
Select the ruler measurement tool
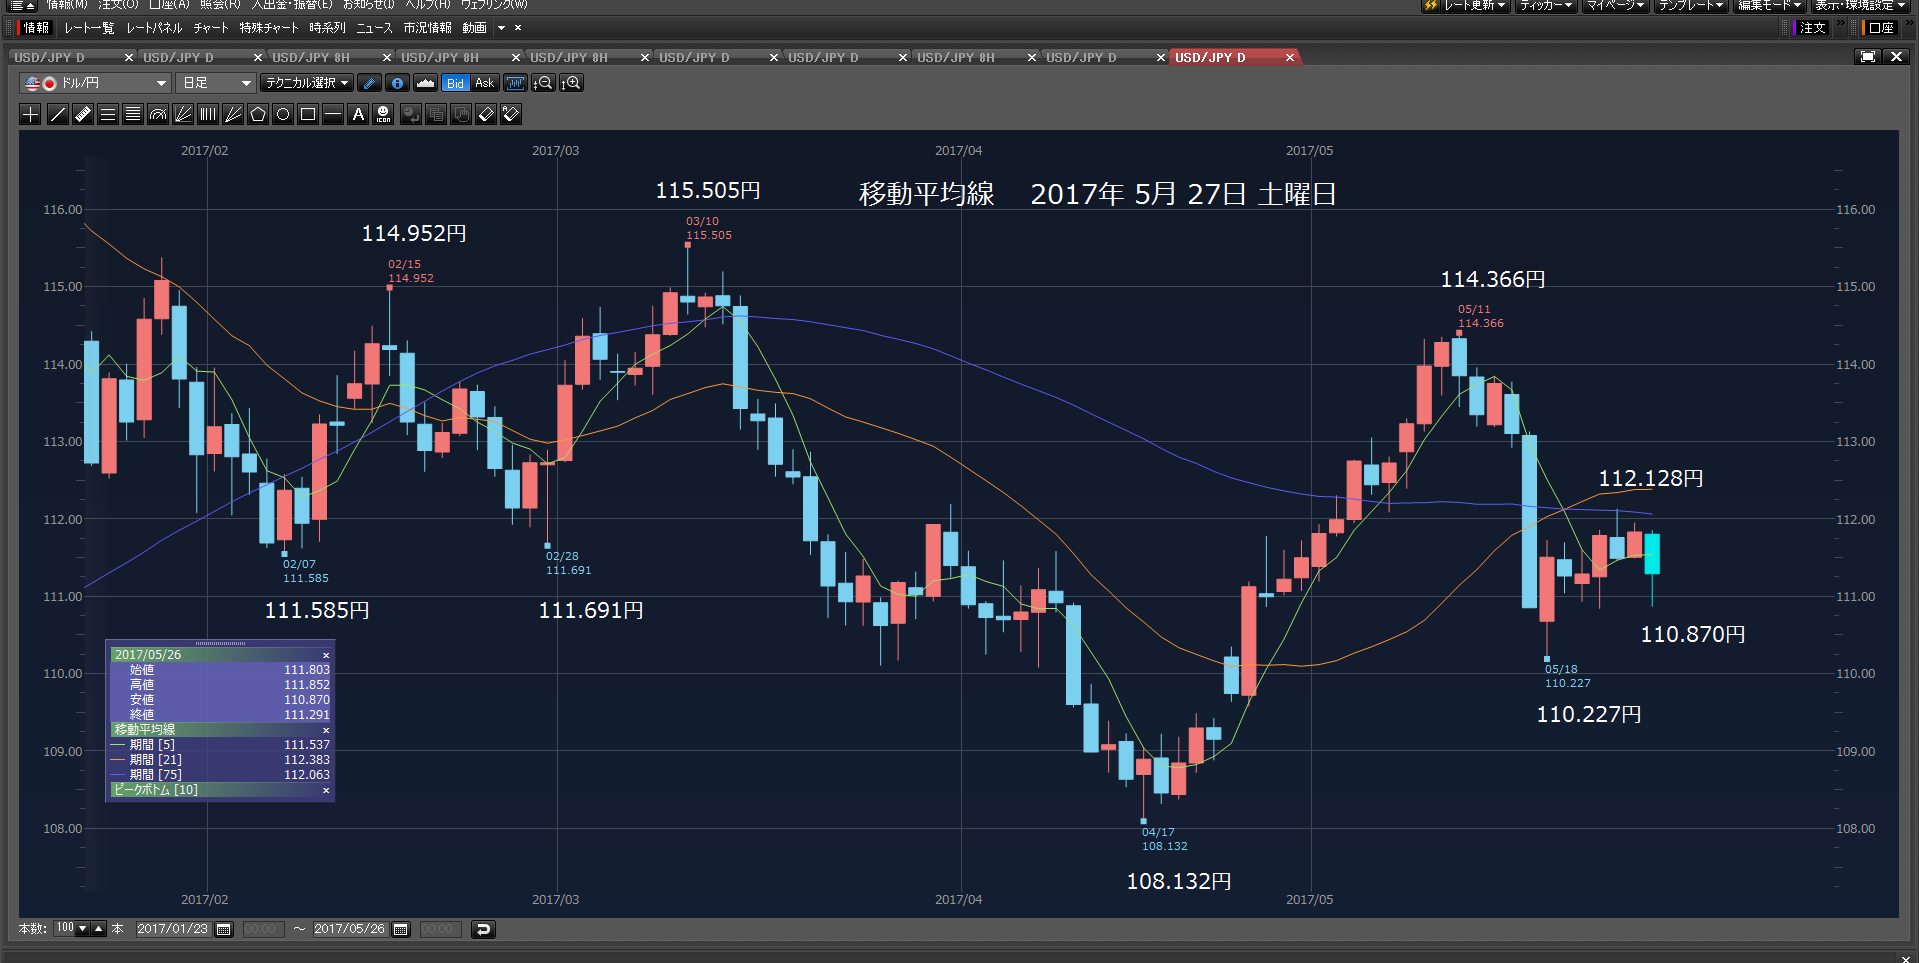tap(83, 114)
